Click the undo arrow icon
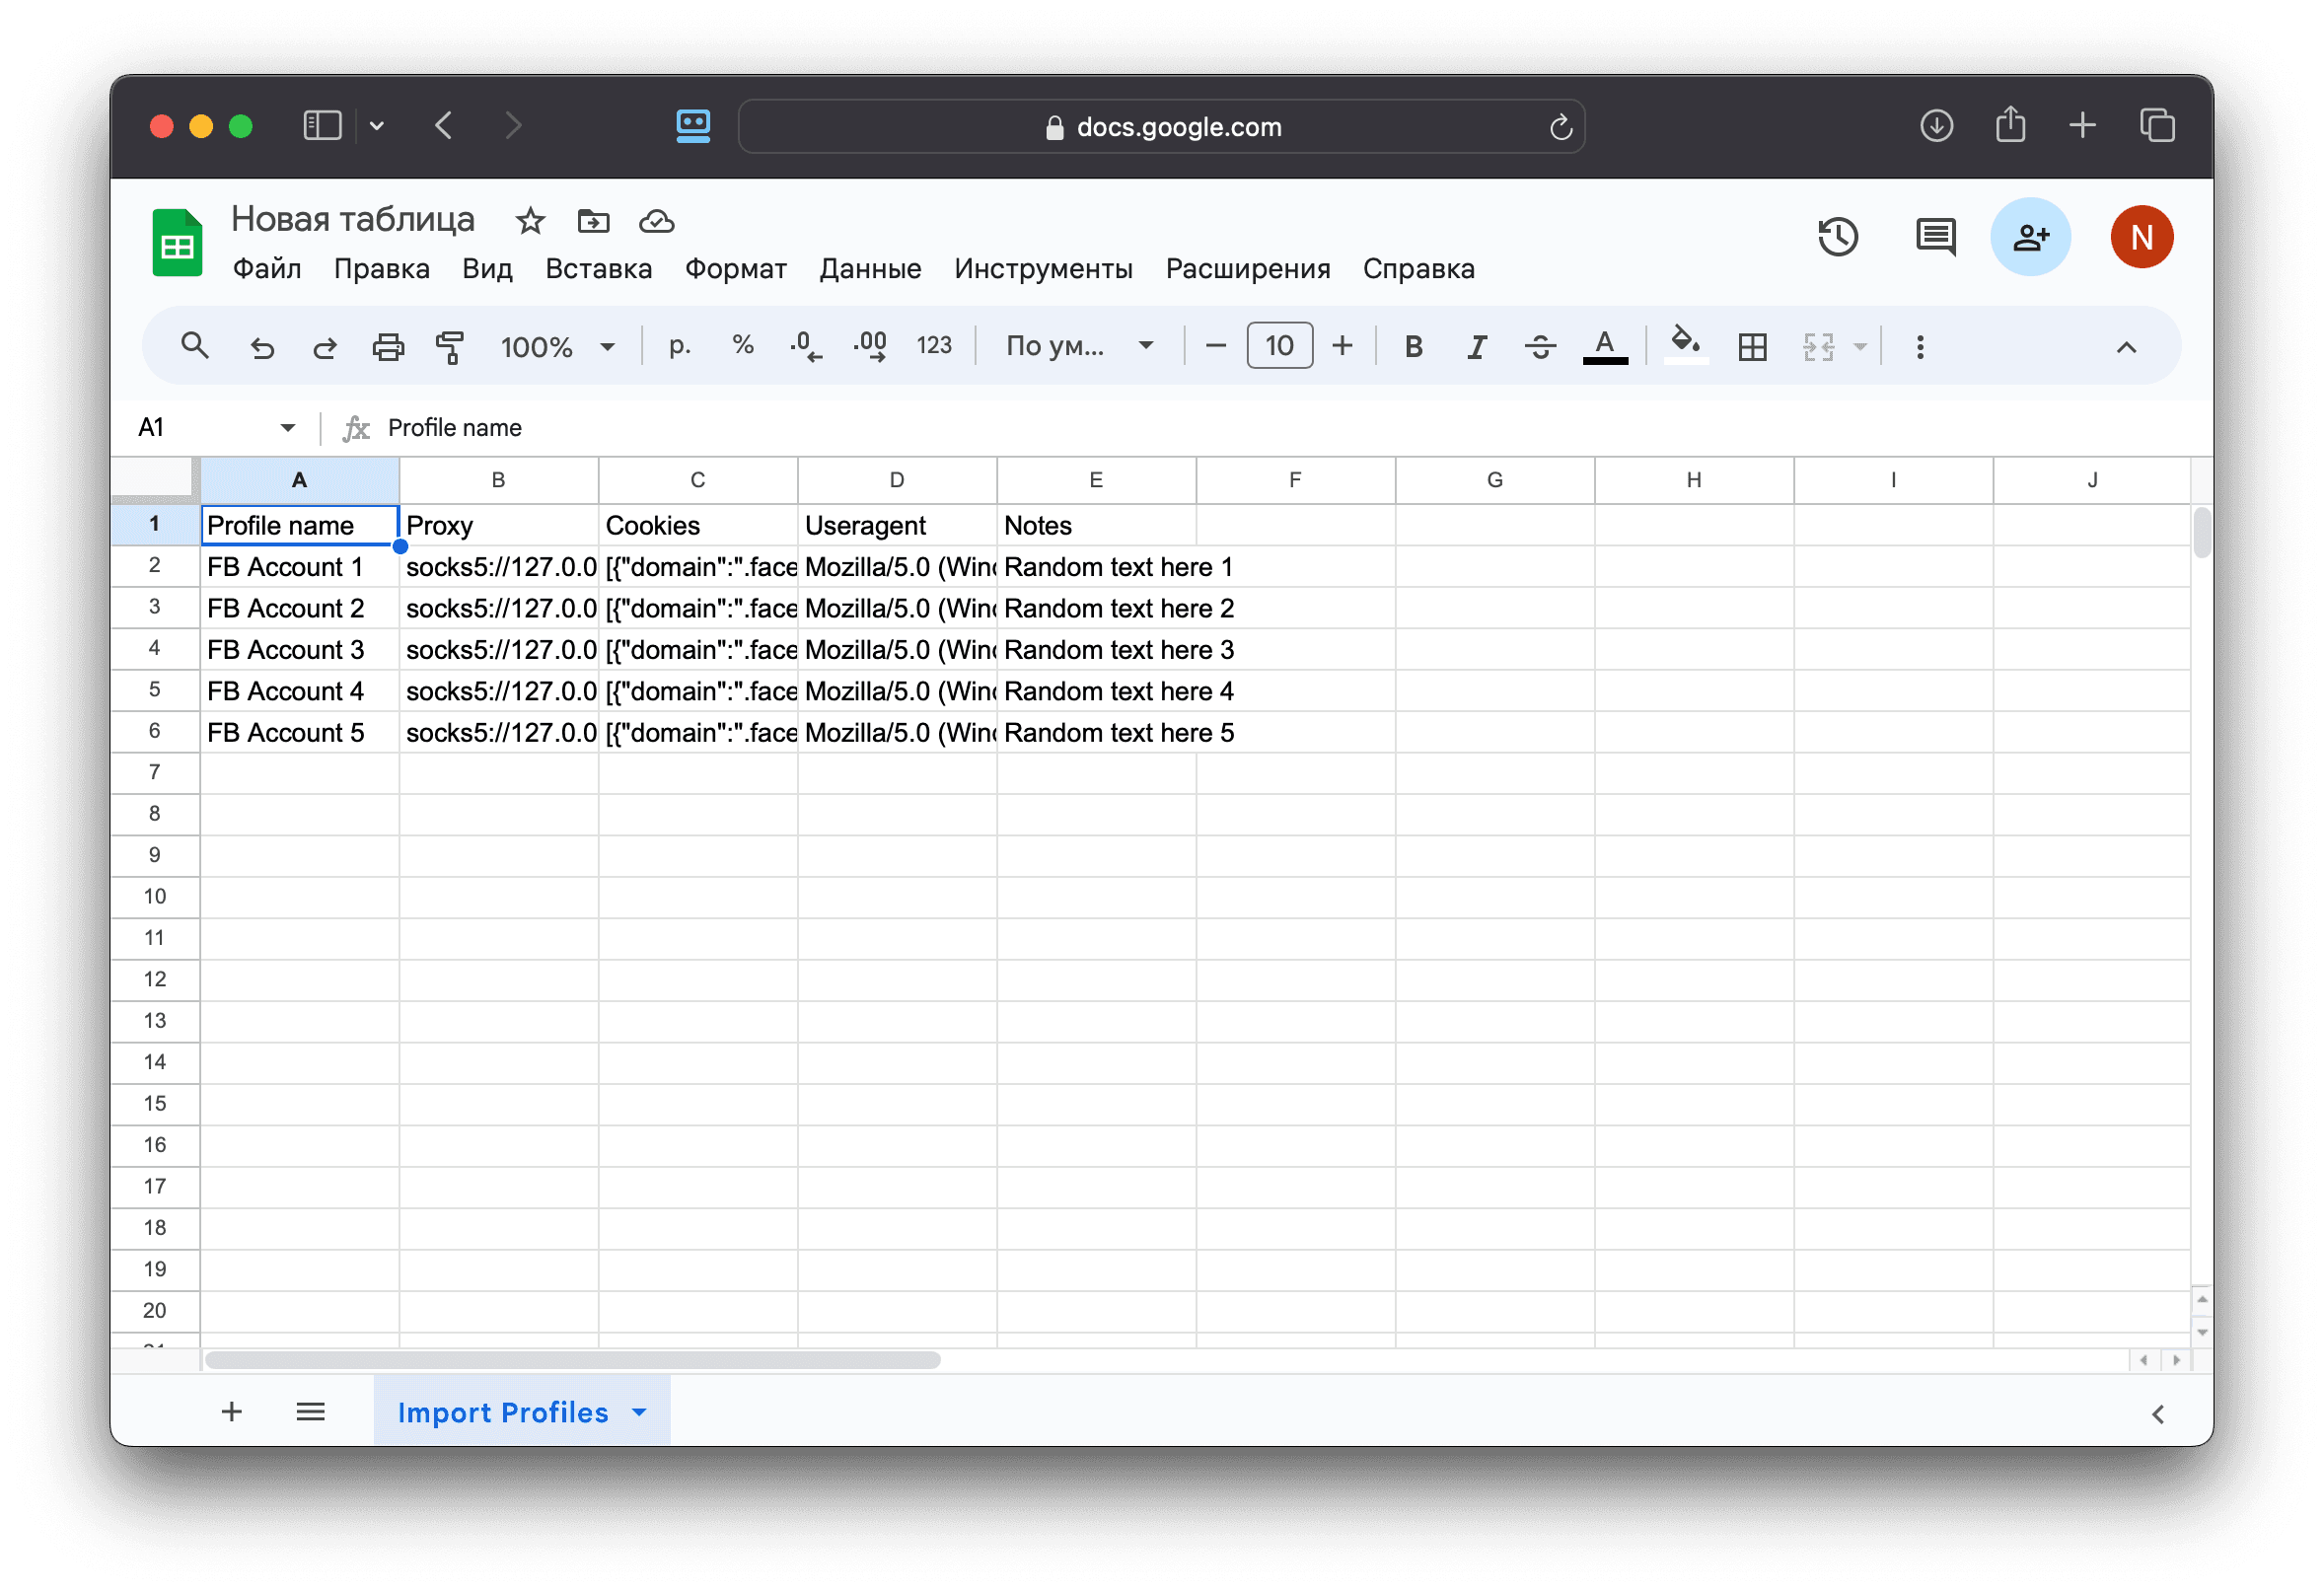 (x=262, y=347)
